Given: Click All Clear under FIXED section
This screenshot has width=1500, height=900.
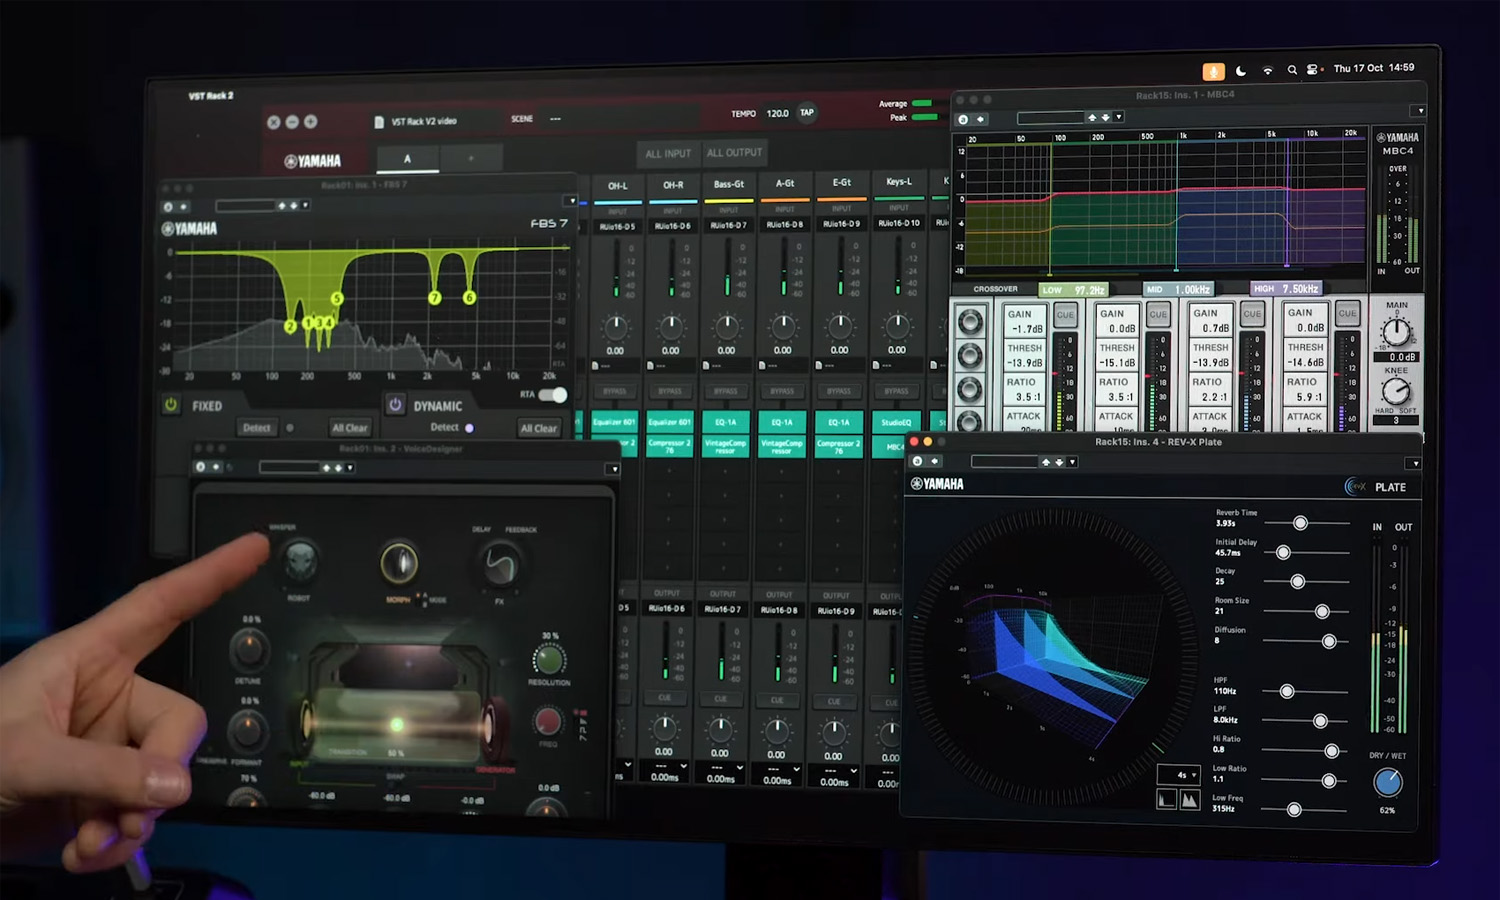Looking at the screenshot, I should click(x=350, y=428).
